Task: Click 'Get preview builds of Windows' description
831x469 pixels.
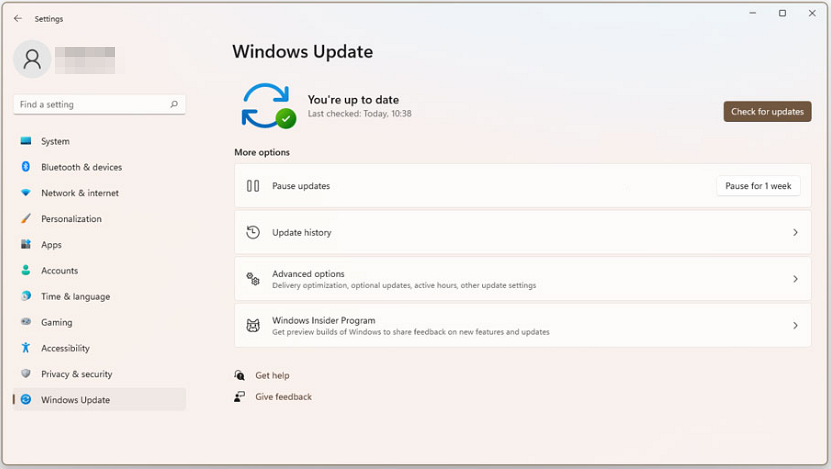Action: click(x=411, y=332)
